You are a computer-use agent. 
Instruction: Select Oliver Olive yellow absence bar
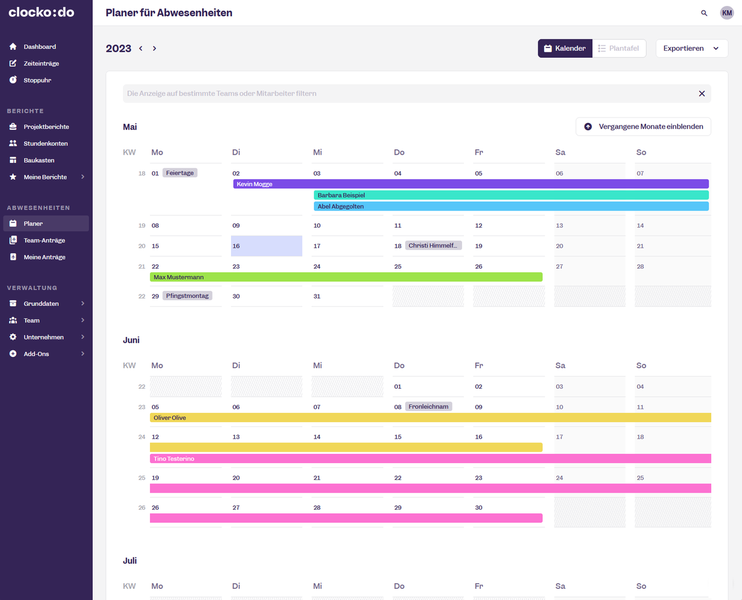pyautogui.click(x=431, y=417)
